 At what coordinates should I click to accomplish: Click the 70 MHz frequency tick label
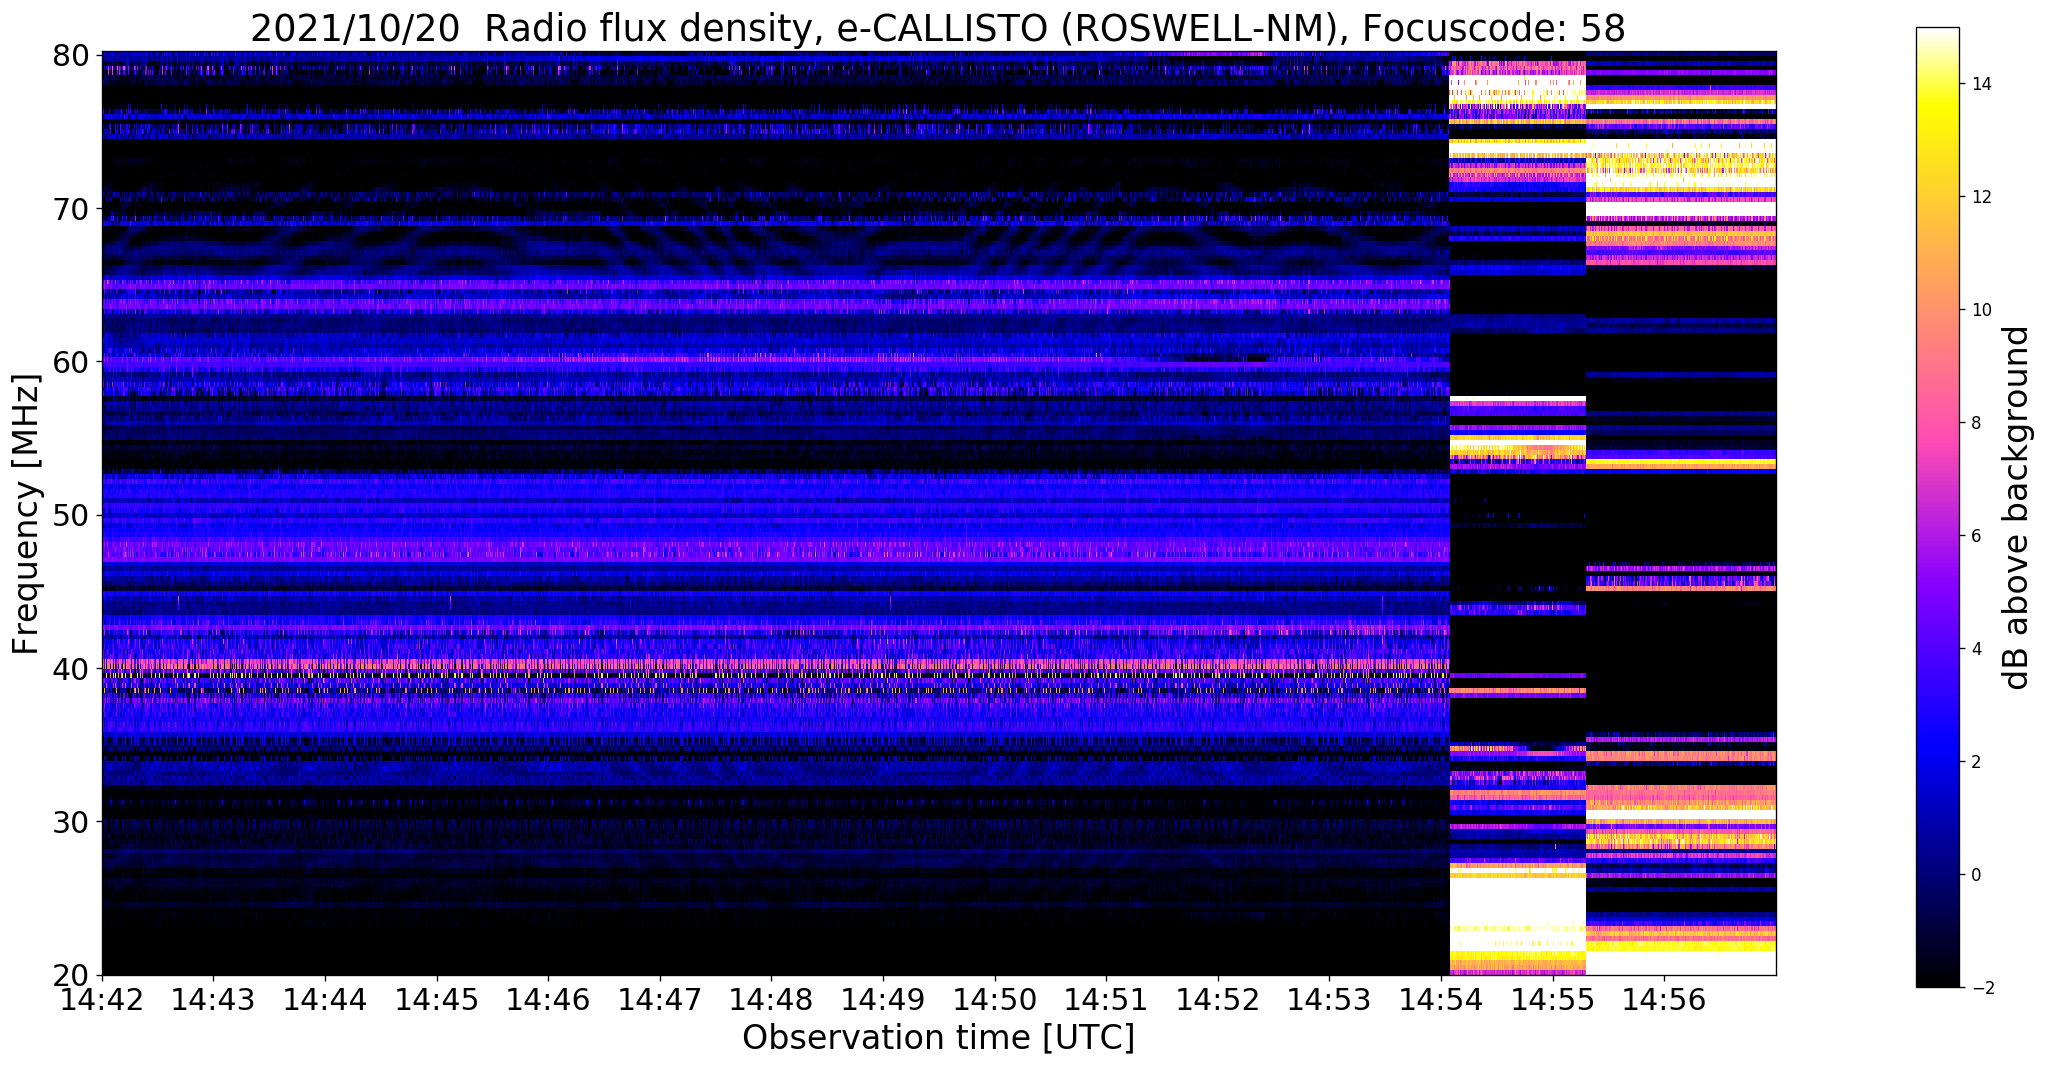pos(69,209)
